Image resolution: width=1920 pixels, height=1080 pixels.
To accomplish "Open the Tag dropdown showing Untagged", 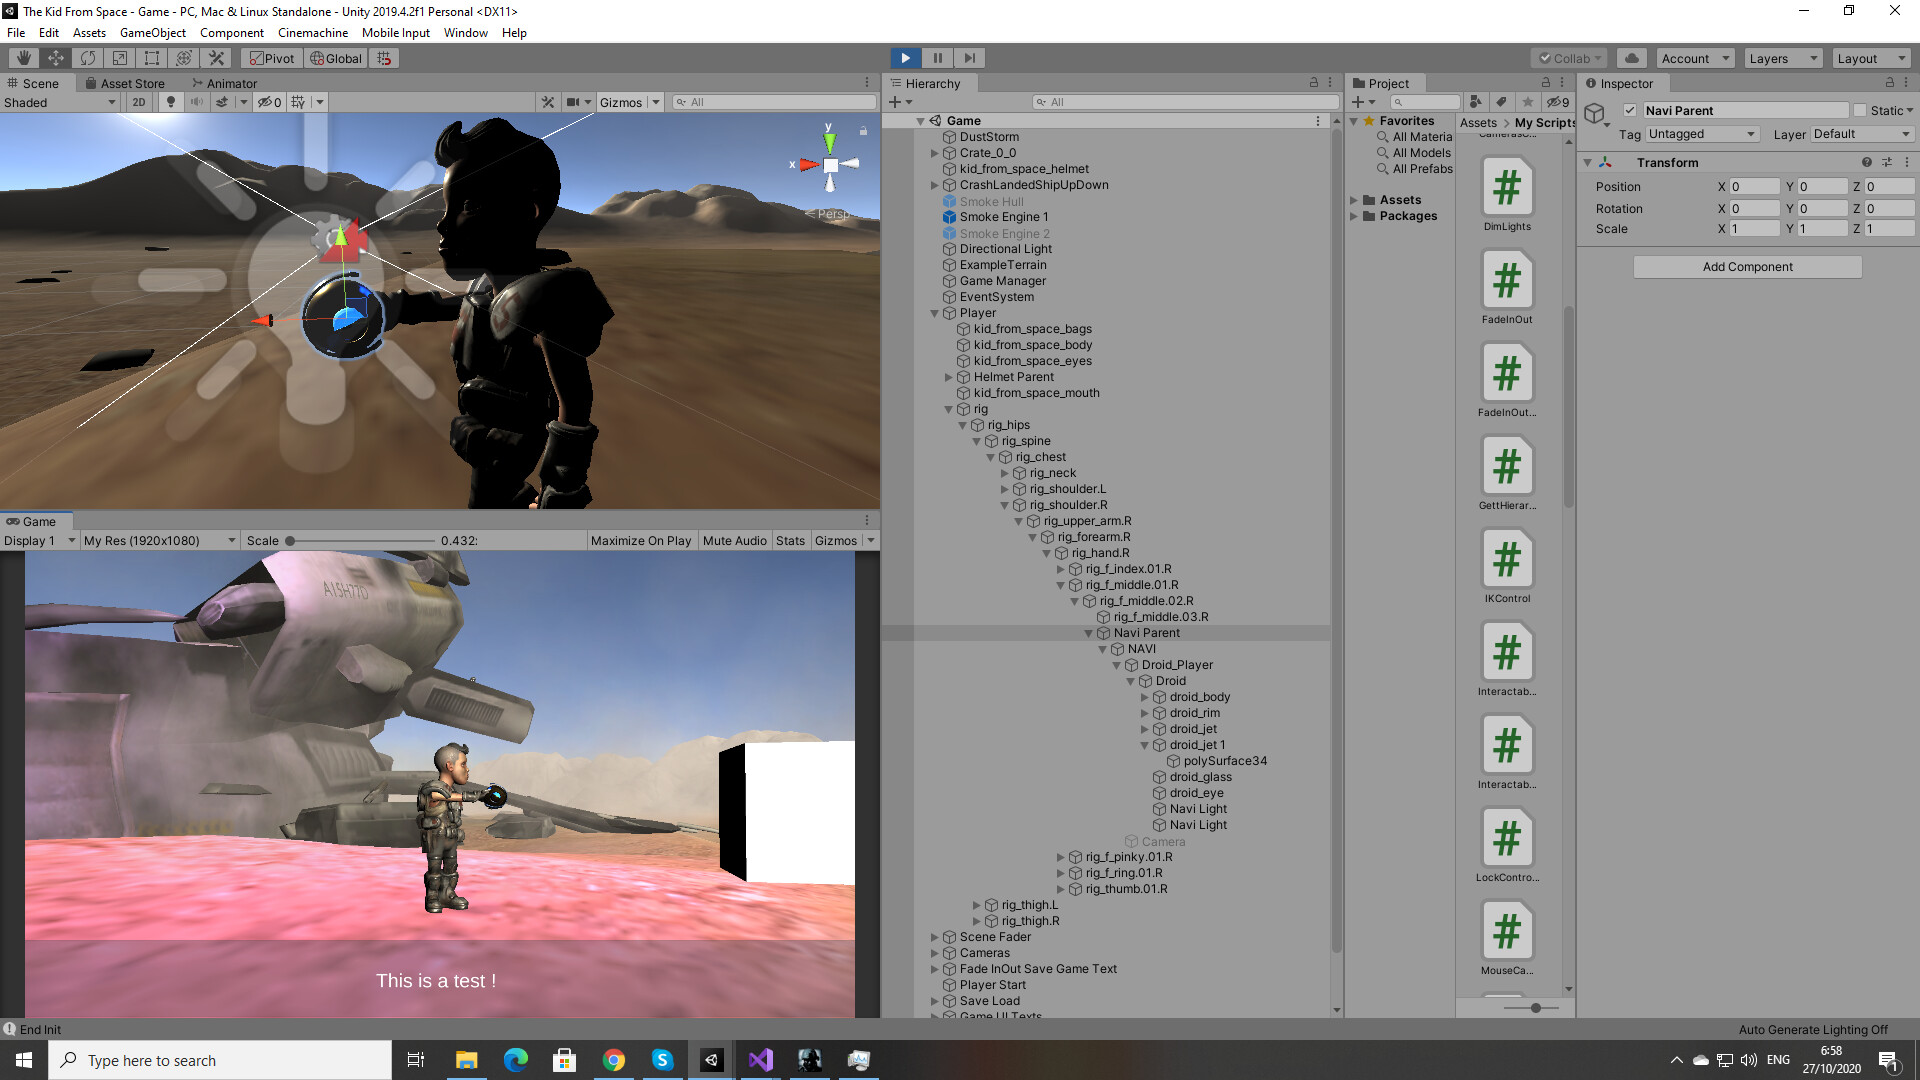I will (x=1703, y=134).
